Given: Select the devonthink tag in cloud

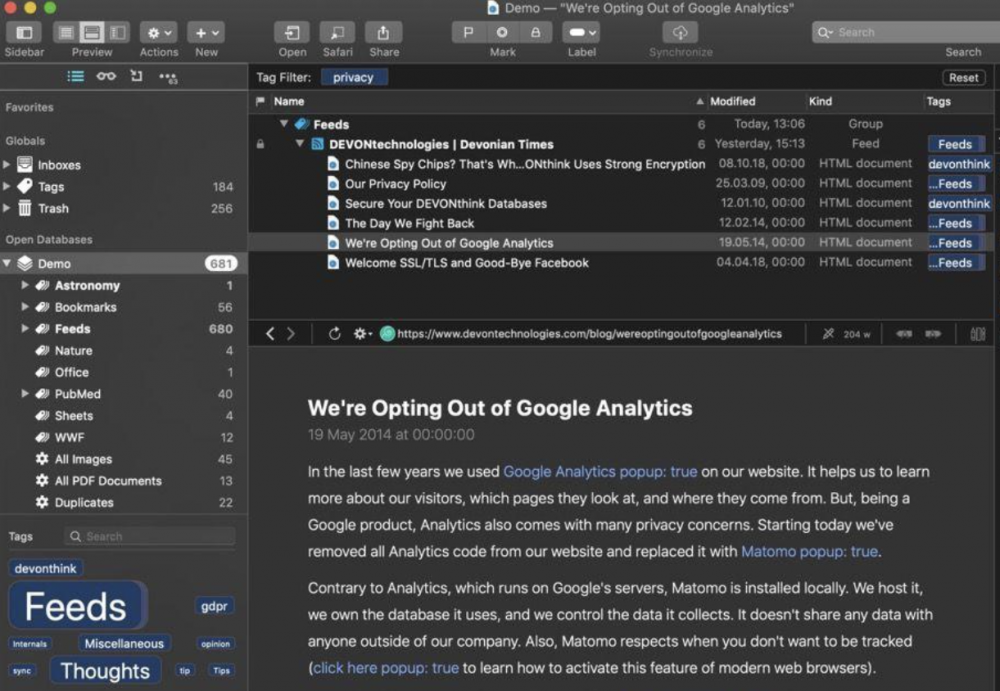Looking at the screenshot, I should (45, 568).
